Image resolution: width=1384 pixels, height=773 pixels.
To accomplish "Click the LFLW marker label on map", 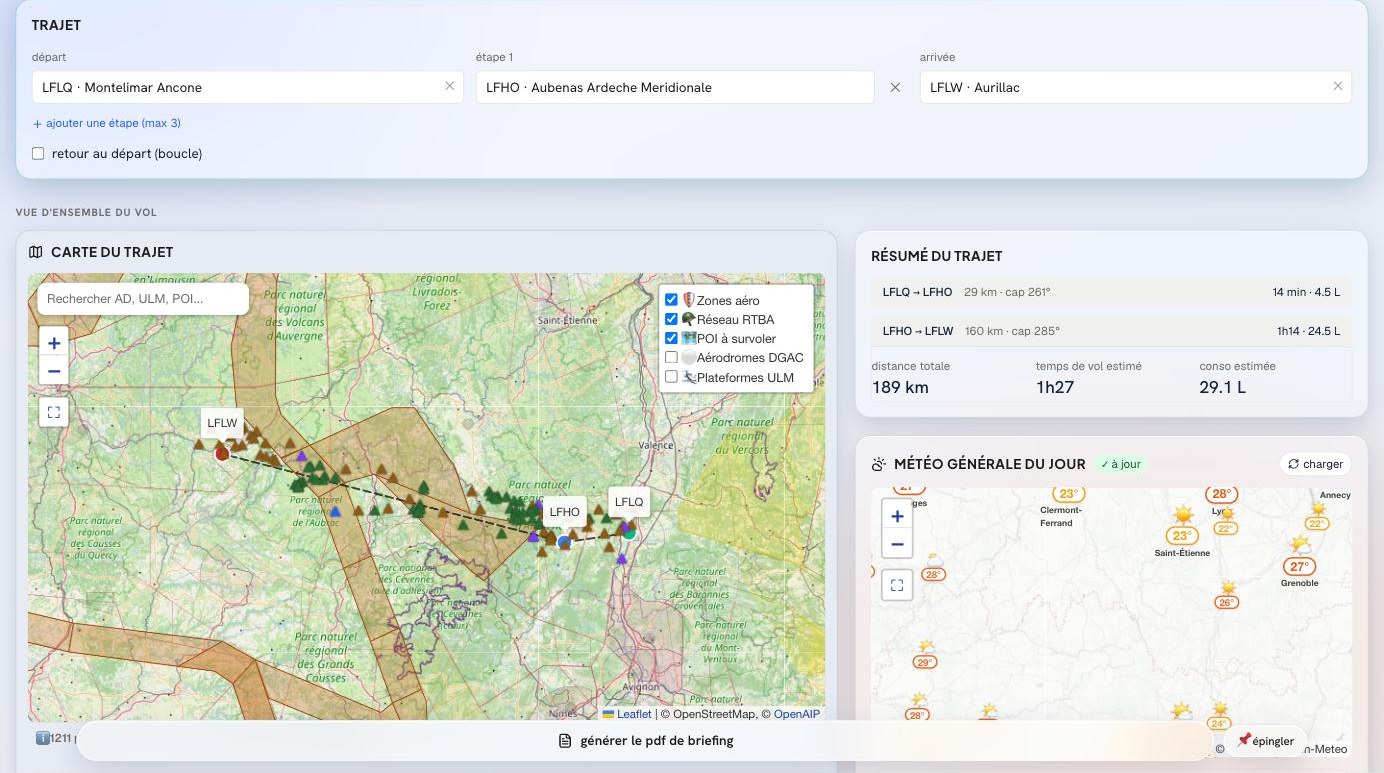I will coord(222,423).
